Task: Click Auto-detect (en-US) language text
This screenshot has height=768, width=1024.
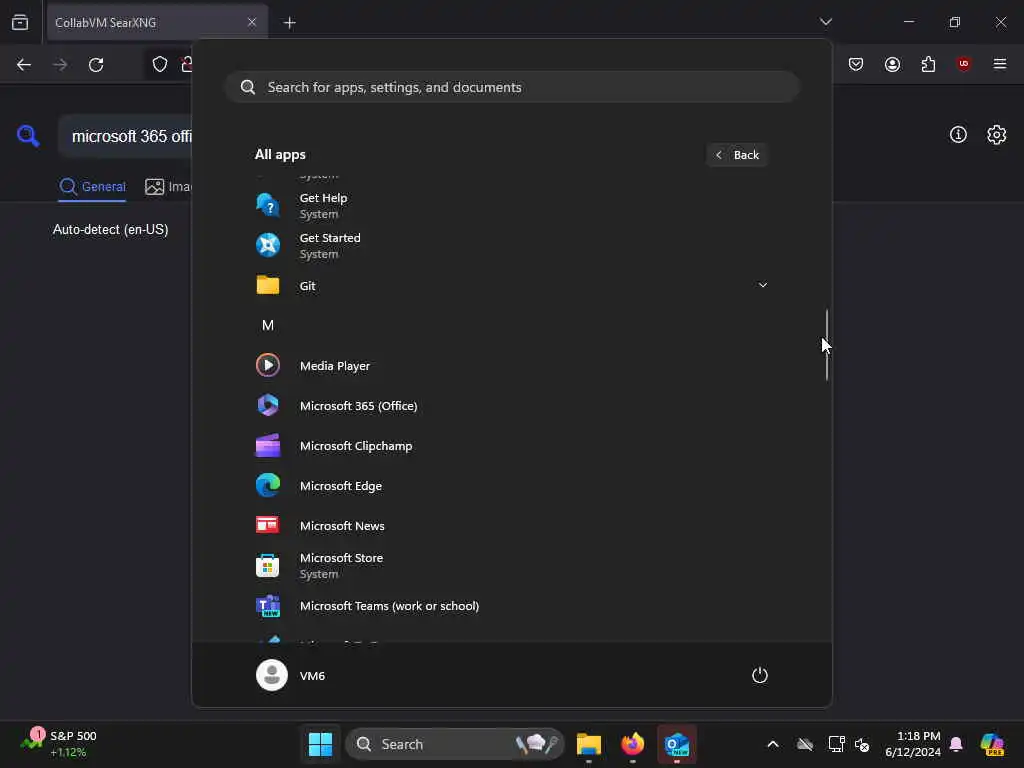Action: pos(110,230)
